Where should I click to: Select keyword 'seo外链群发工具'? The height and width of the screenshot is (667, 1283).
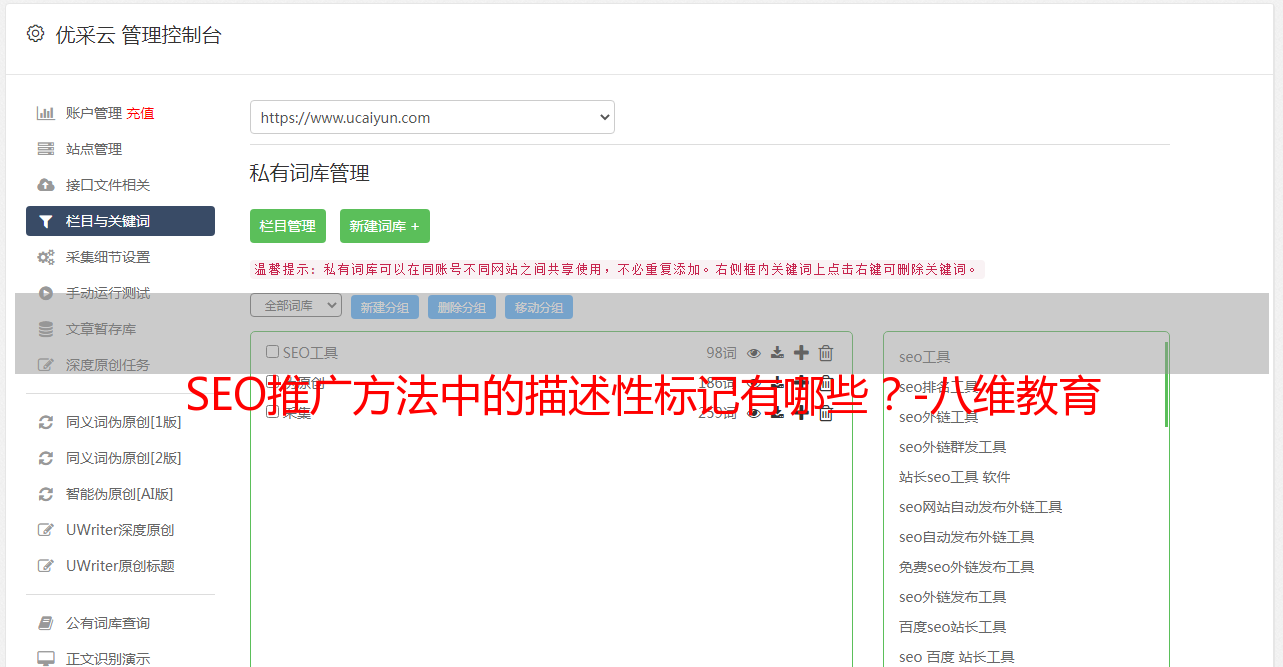[x=953, y=447]
